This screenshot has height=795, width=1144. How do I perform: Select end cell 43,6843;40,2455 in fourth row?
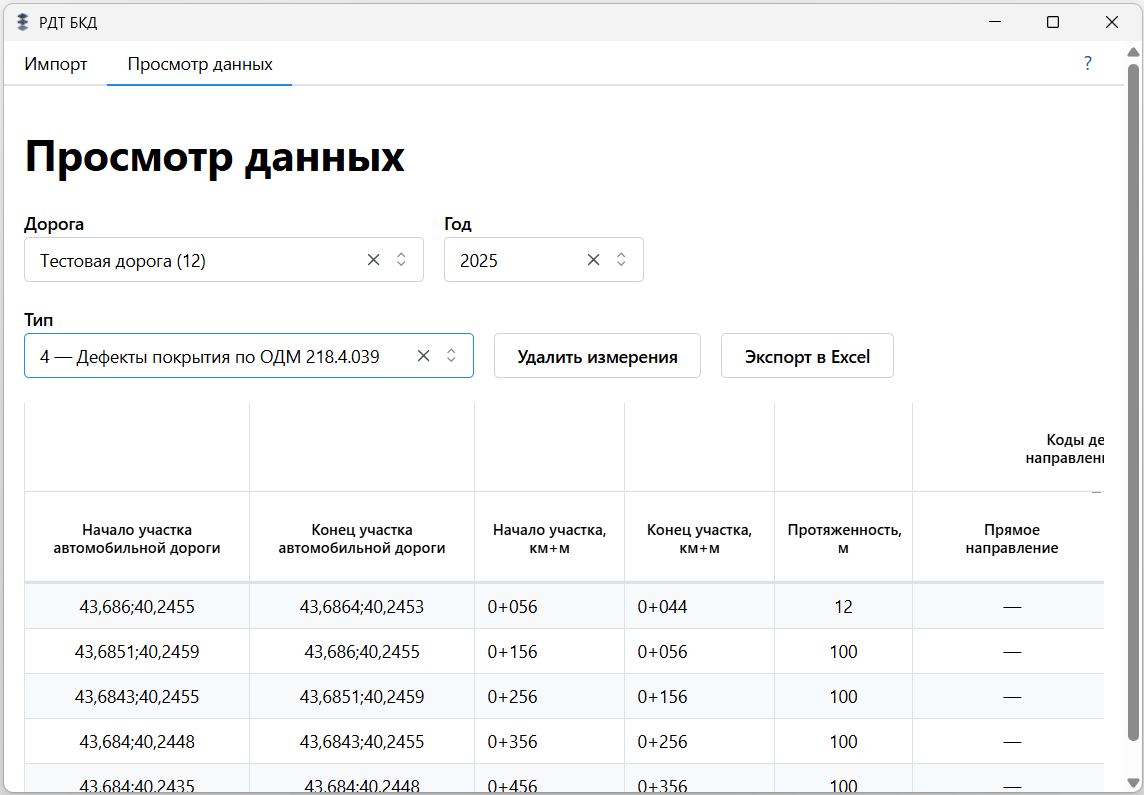tap(362, 742)
